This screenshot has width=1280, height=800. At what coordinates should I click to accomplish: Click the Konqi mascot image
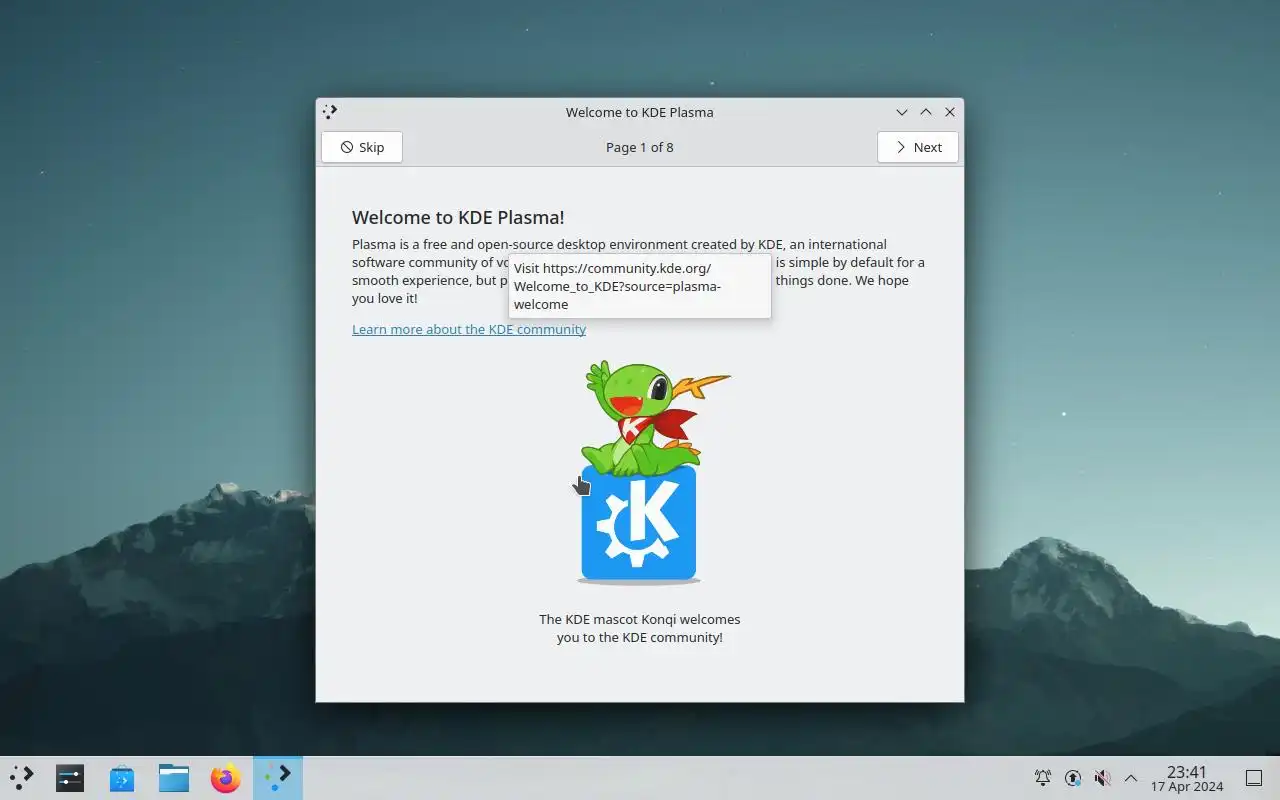640,472
